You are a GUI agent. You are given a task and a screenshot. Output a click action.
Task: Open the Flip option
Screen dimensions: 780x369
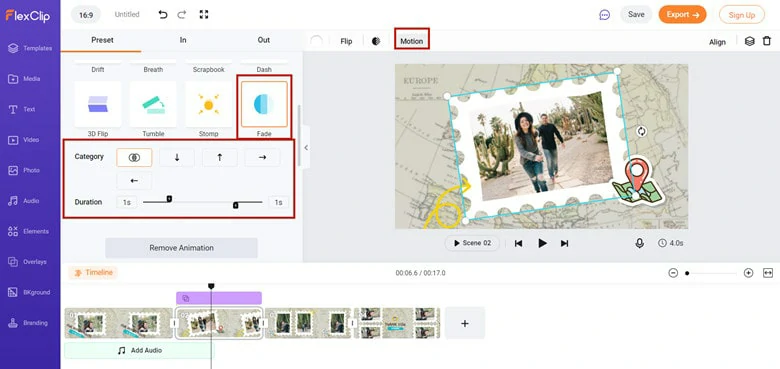pyautogui.click(x=346, y=41)
